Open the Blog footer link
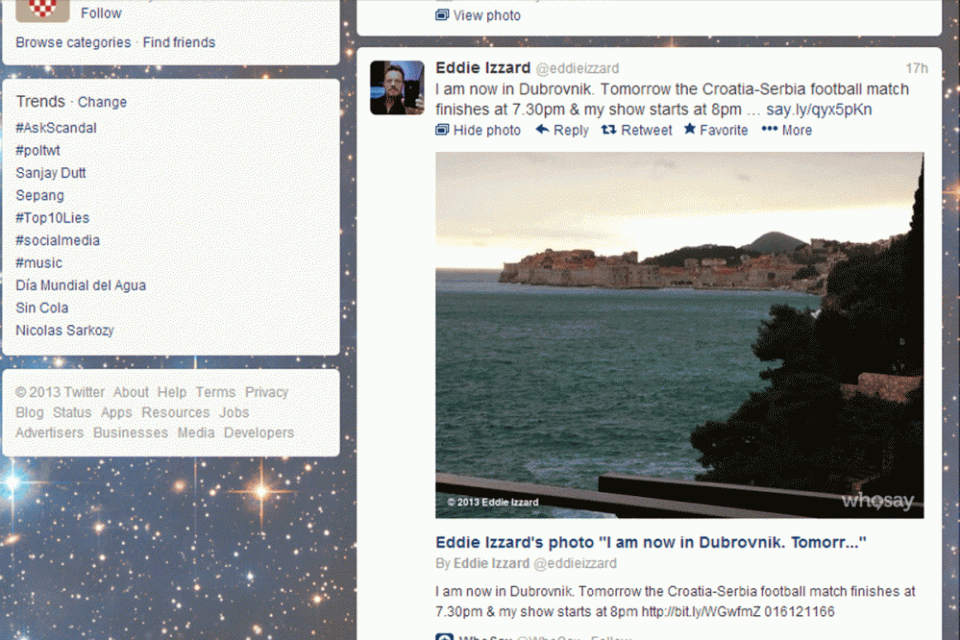Viewport: 960px width, 640px height. tap(29, 412)
